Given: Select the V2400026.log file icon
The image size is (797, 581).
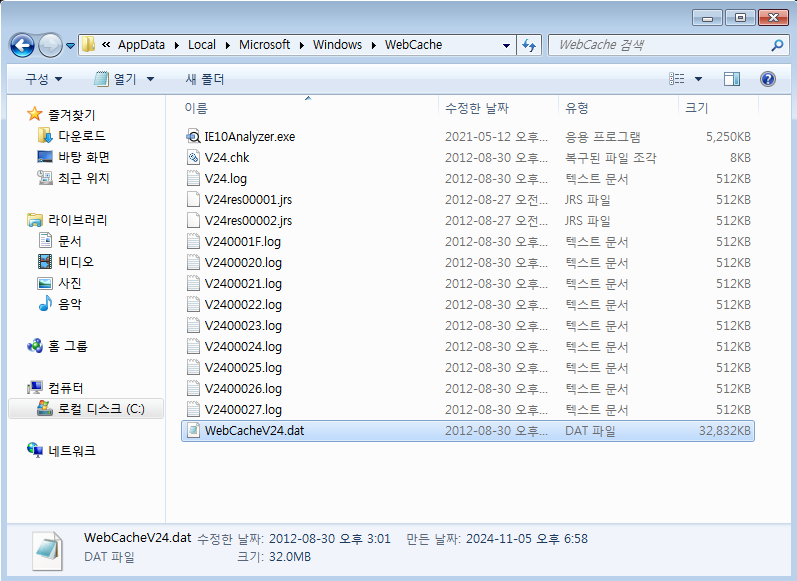Looking at the screenshot, I should click(x=193, y=388).
